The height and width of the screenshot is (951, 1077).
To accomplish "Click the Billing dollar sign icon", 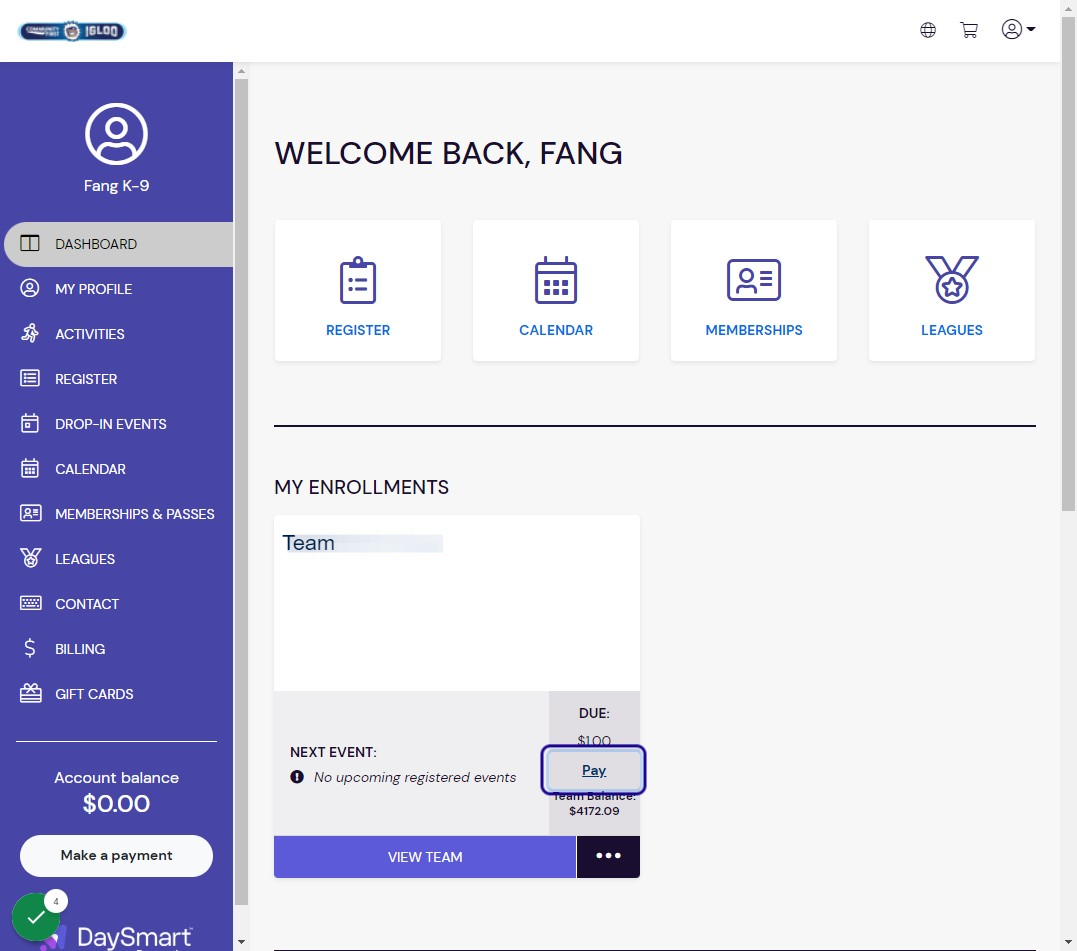I will tap(30, 648).
